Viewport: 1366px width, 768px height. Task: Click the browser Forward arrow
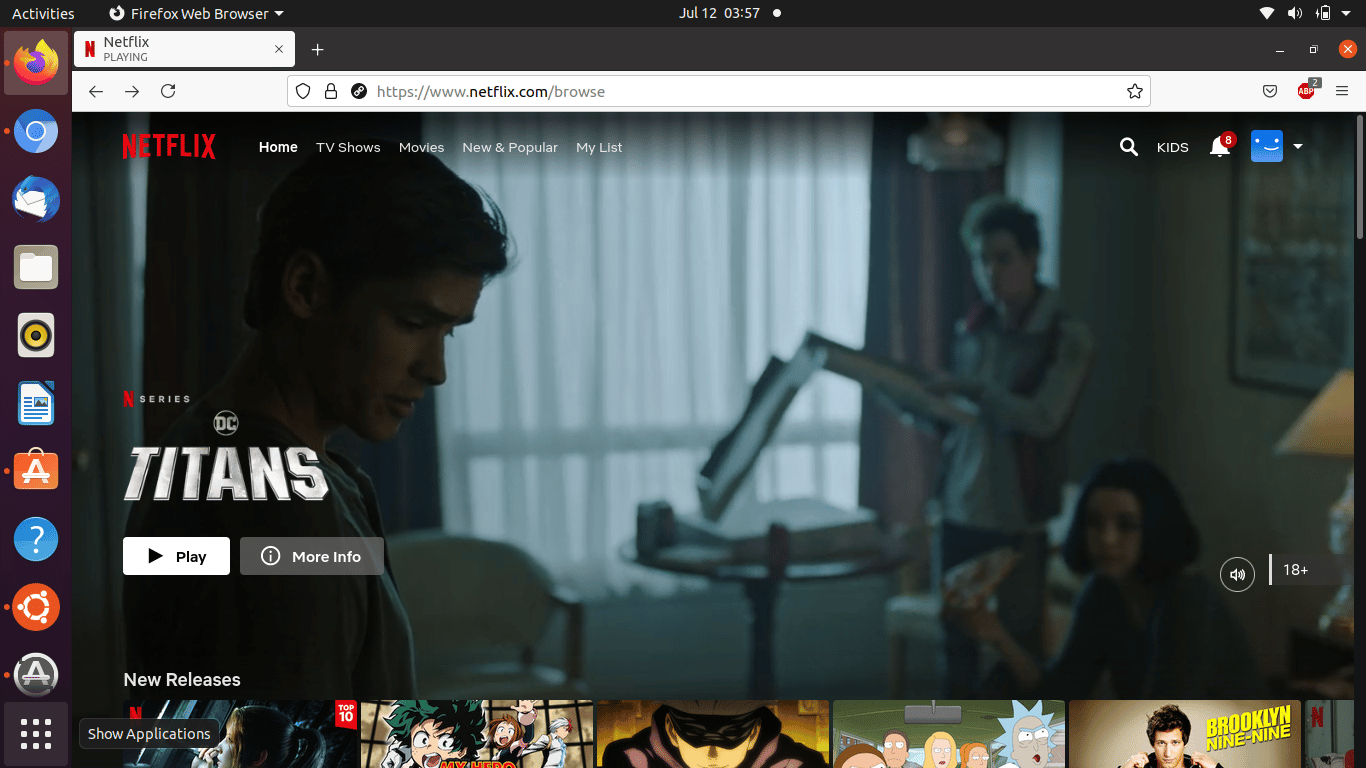tap(132, 91)
